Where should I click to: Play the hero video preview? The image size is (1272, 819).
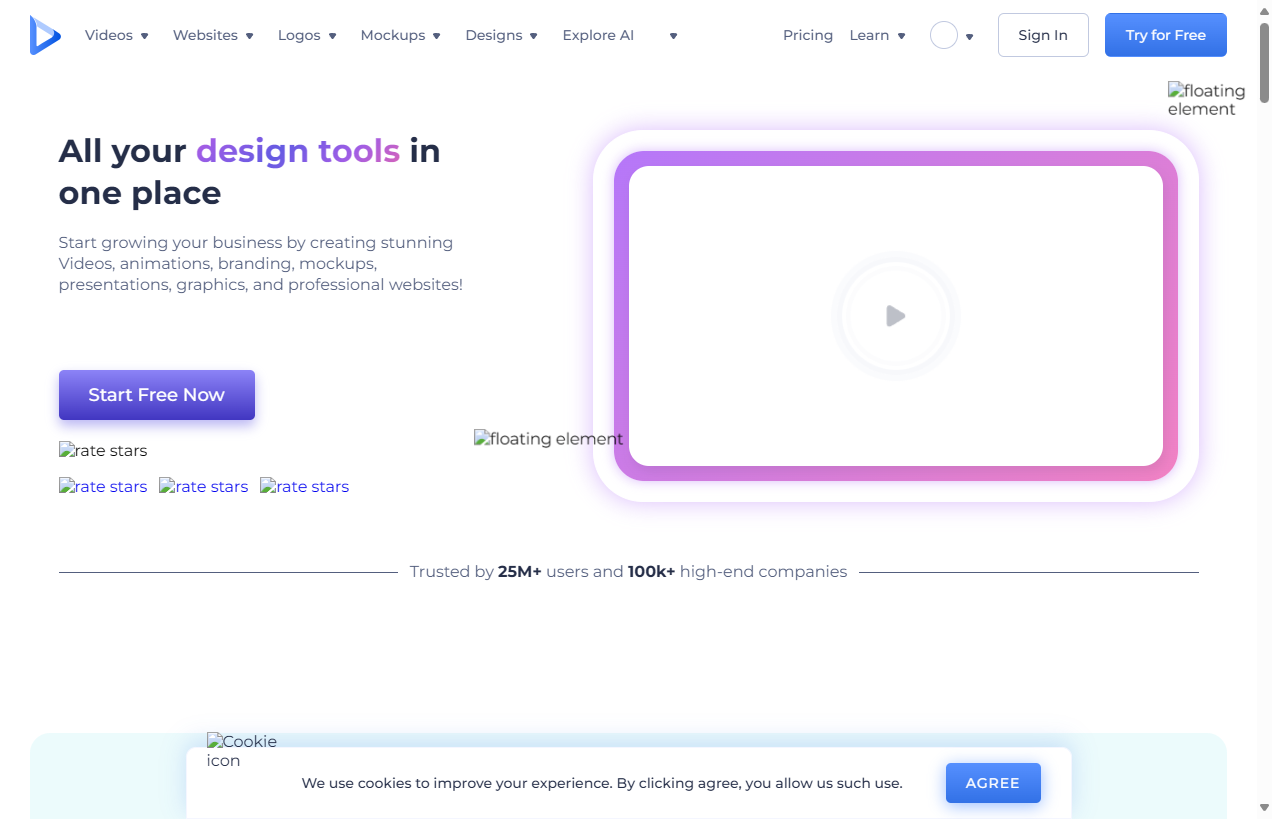coord(895,316)
